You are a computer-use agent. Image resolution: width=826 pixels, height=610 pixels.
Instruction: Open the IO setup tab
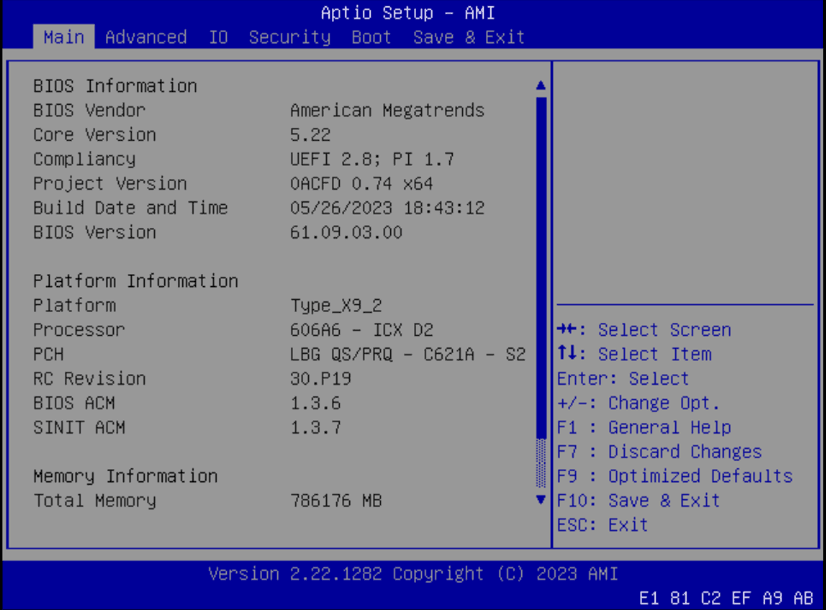coord(218,37)
